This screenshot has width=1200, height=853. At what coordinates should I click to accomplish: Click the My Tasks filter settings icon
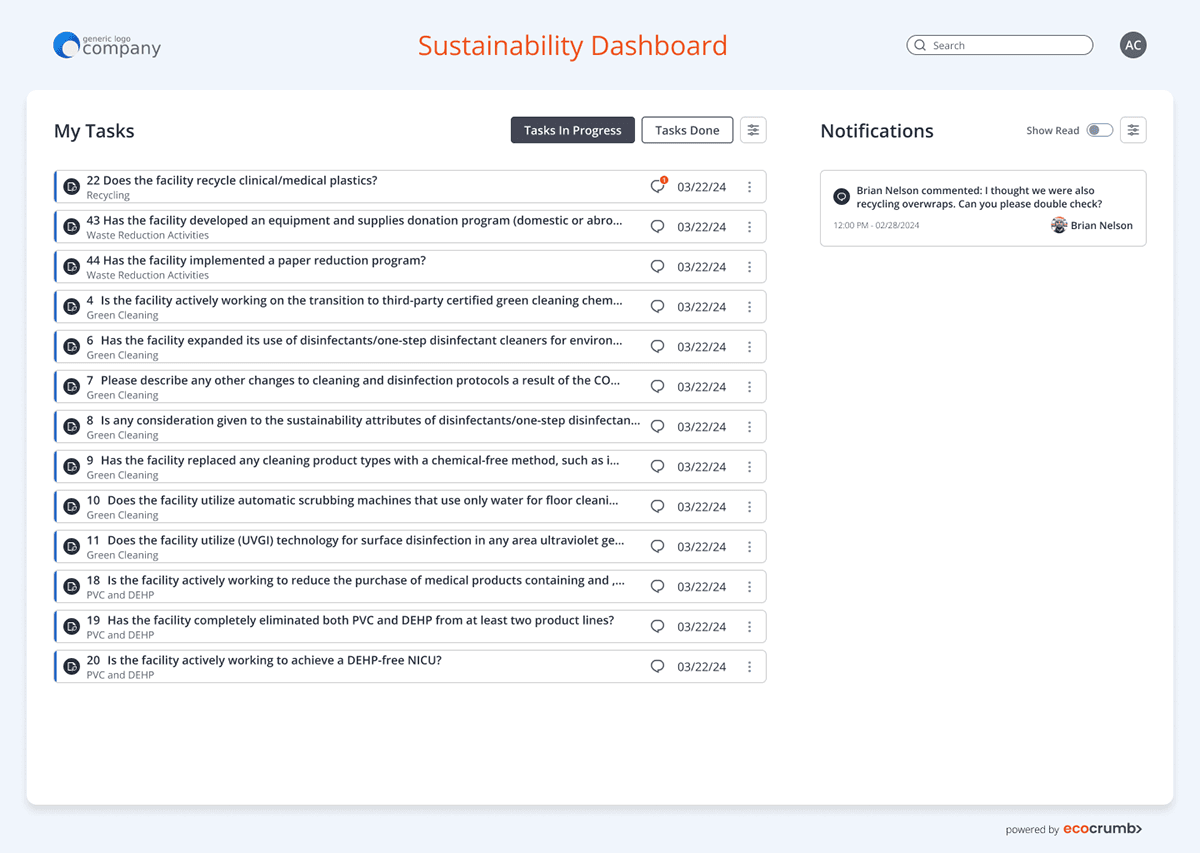point(753,130)
